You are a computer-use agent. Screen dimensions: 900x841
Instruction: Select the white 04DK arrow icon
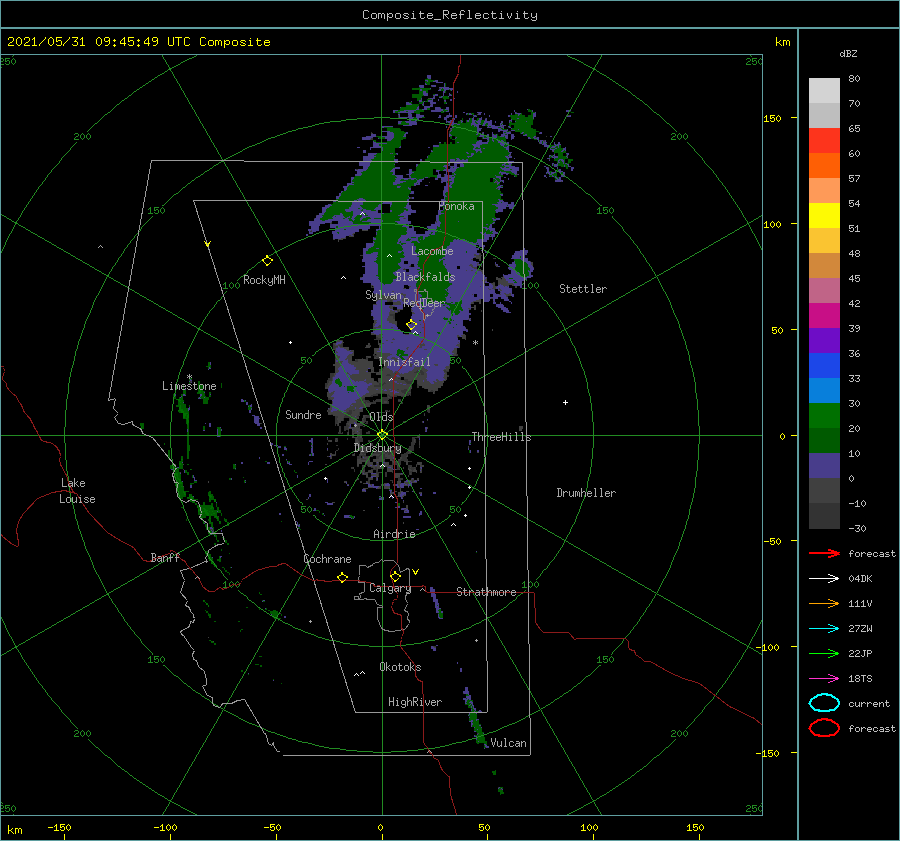(x=824, y=578)
